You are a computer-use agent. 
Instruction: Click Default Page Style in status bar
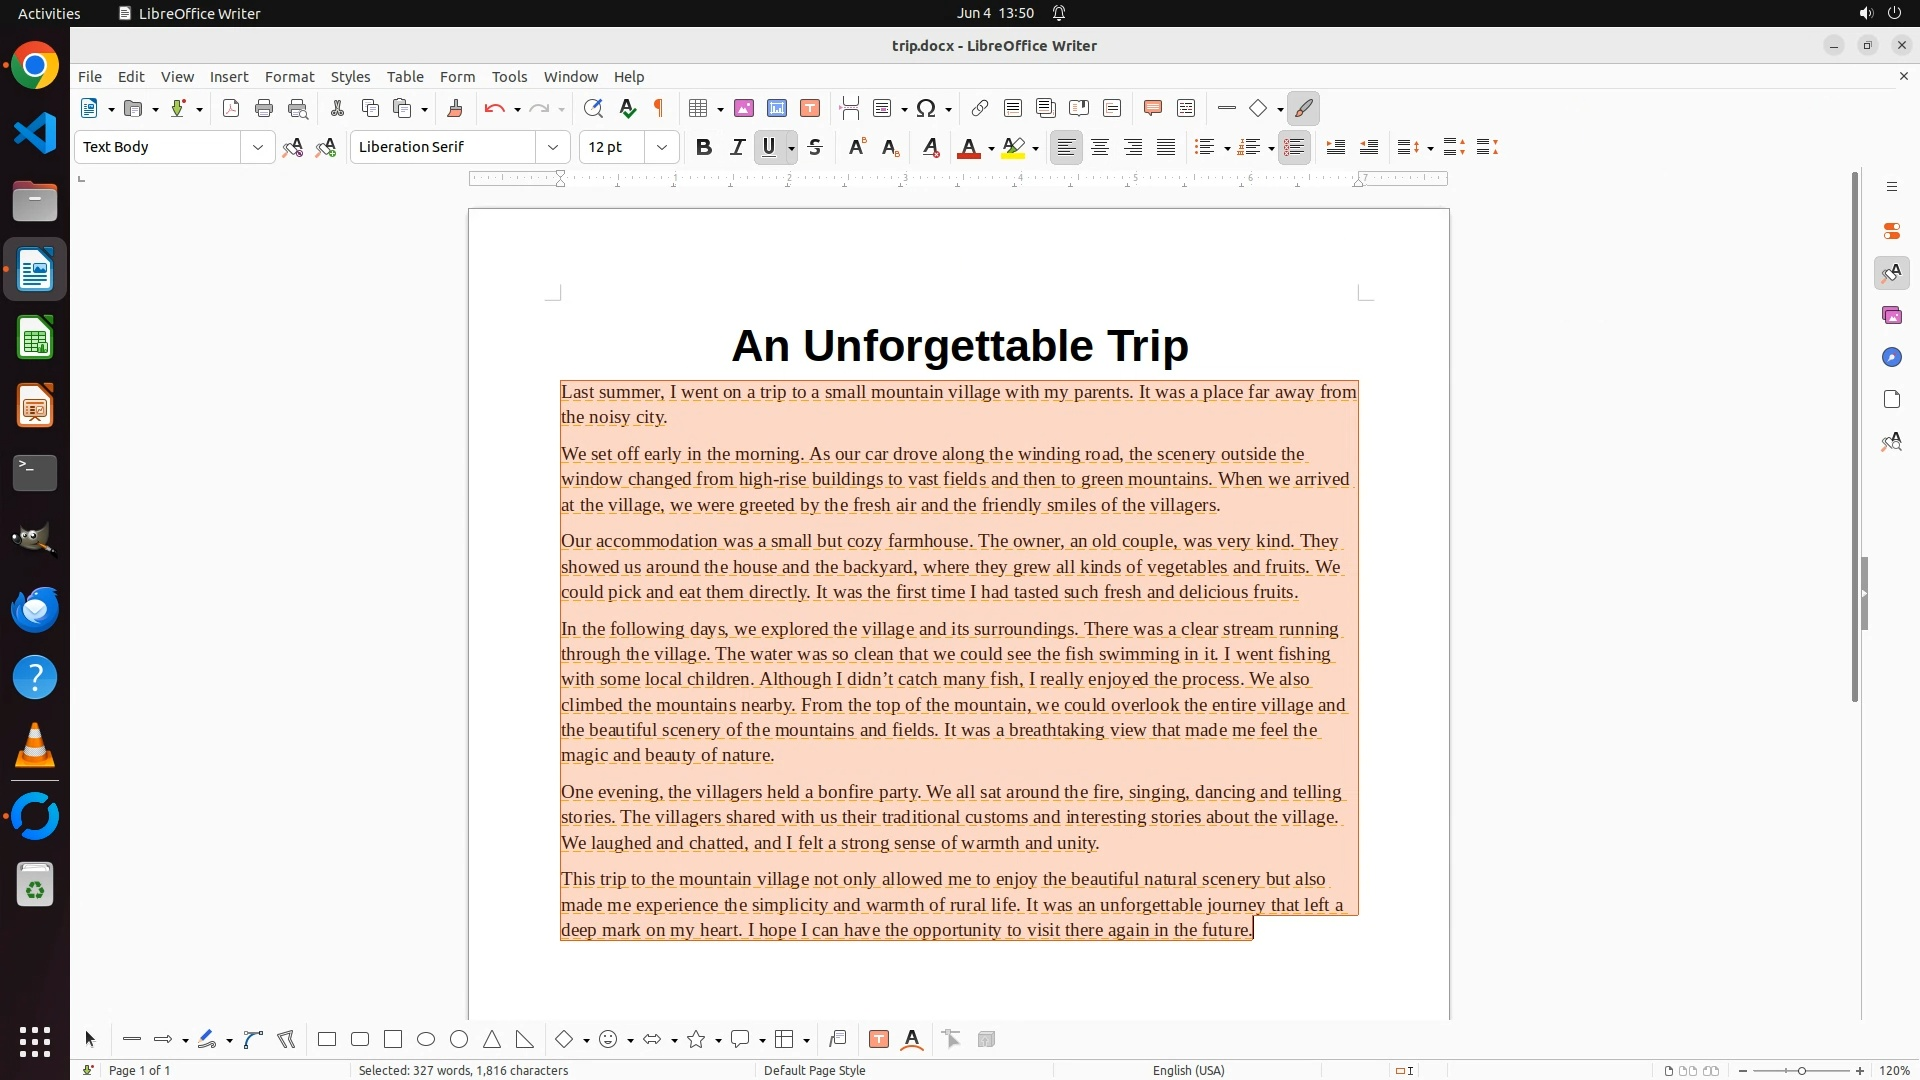814,1071
